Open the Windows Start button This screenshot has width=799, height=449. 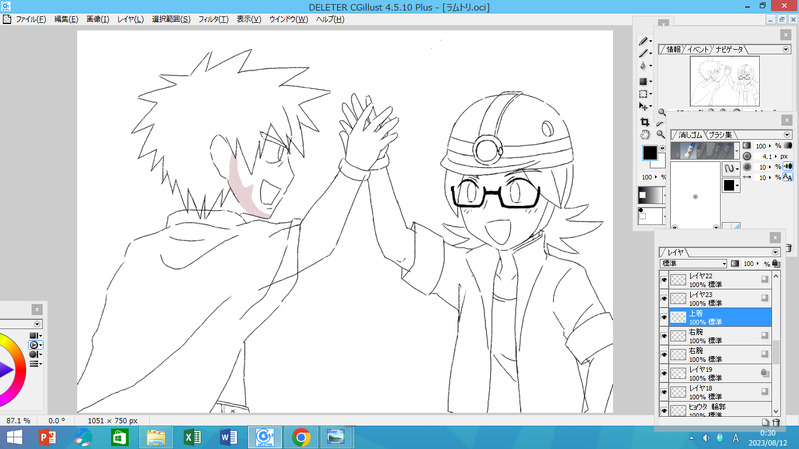click(14, 437)
